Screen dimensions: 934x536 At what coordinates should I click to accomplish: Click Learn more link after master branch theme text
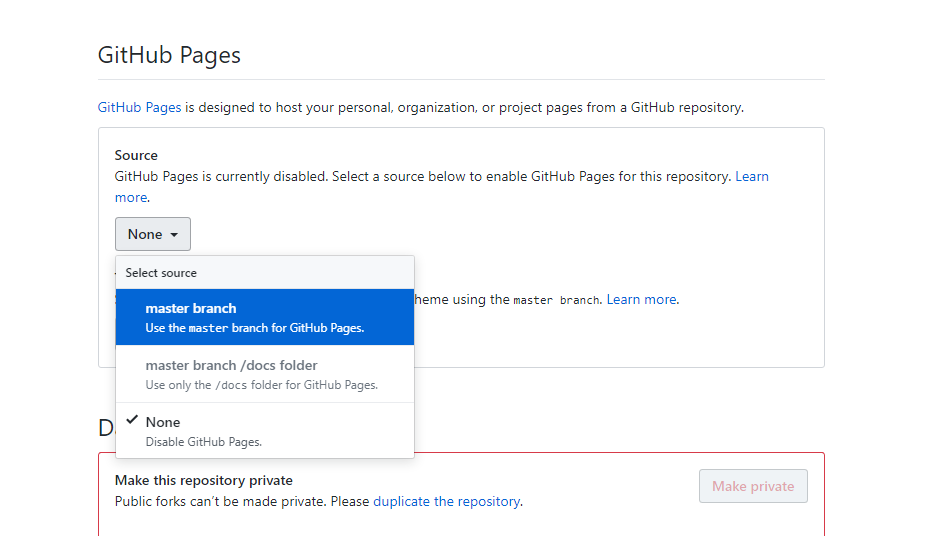coord(642,299)
